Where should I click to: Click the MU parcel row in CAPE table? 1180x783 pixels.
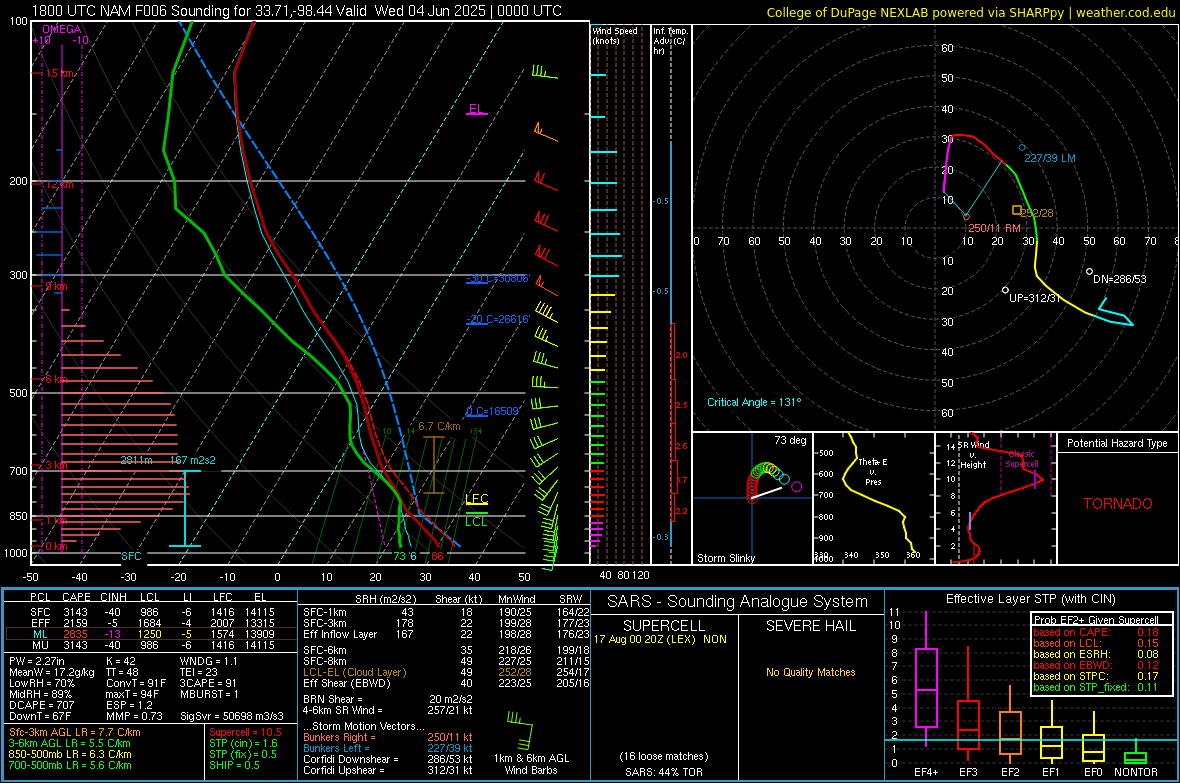[151, 645]
